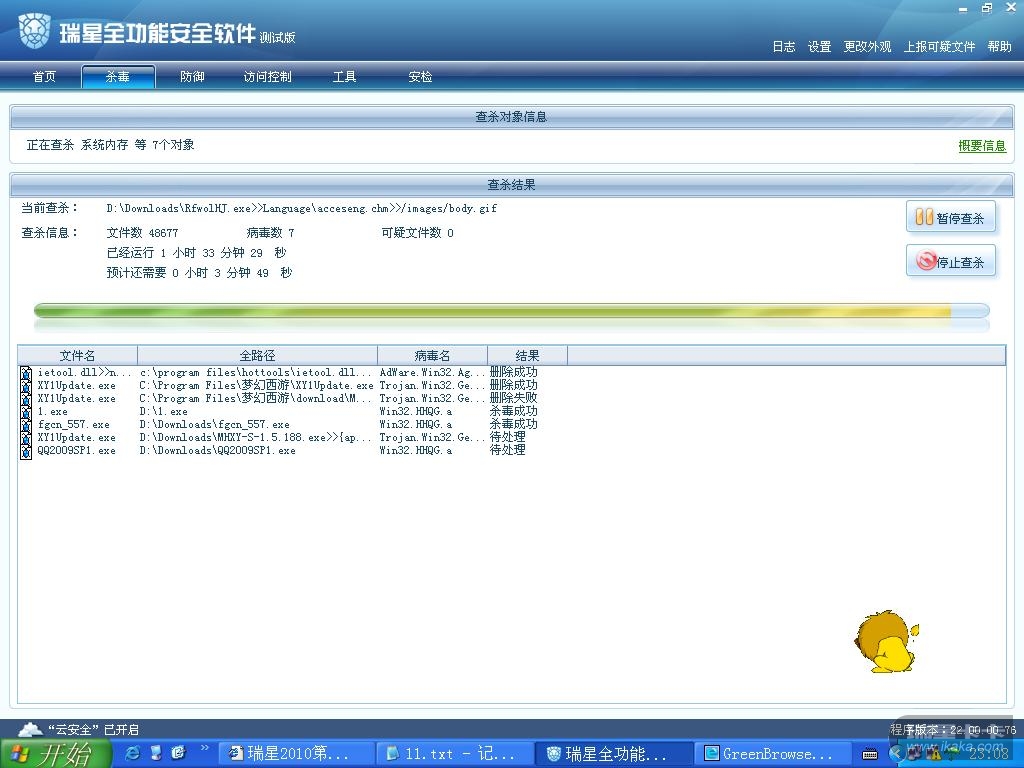Click virus icon beside fgcn_557.exe row

click(x=26, y=425)
